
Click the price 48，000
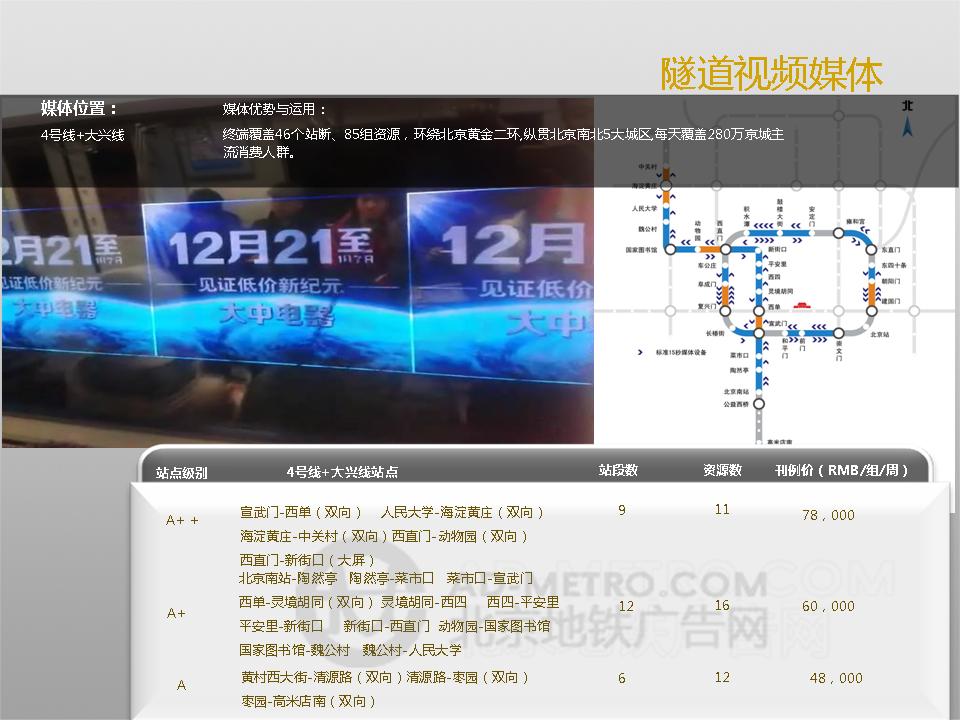tap(836, 678)
